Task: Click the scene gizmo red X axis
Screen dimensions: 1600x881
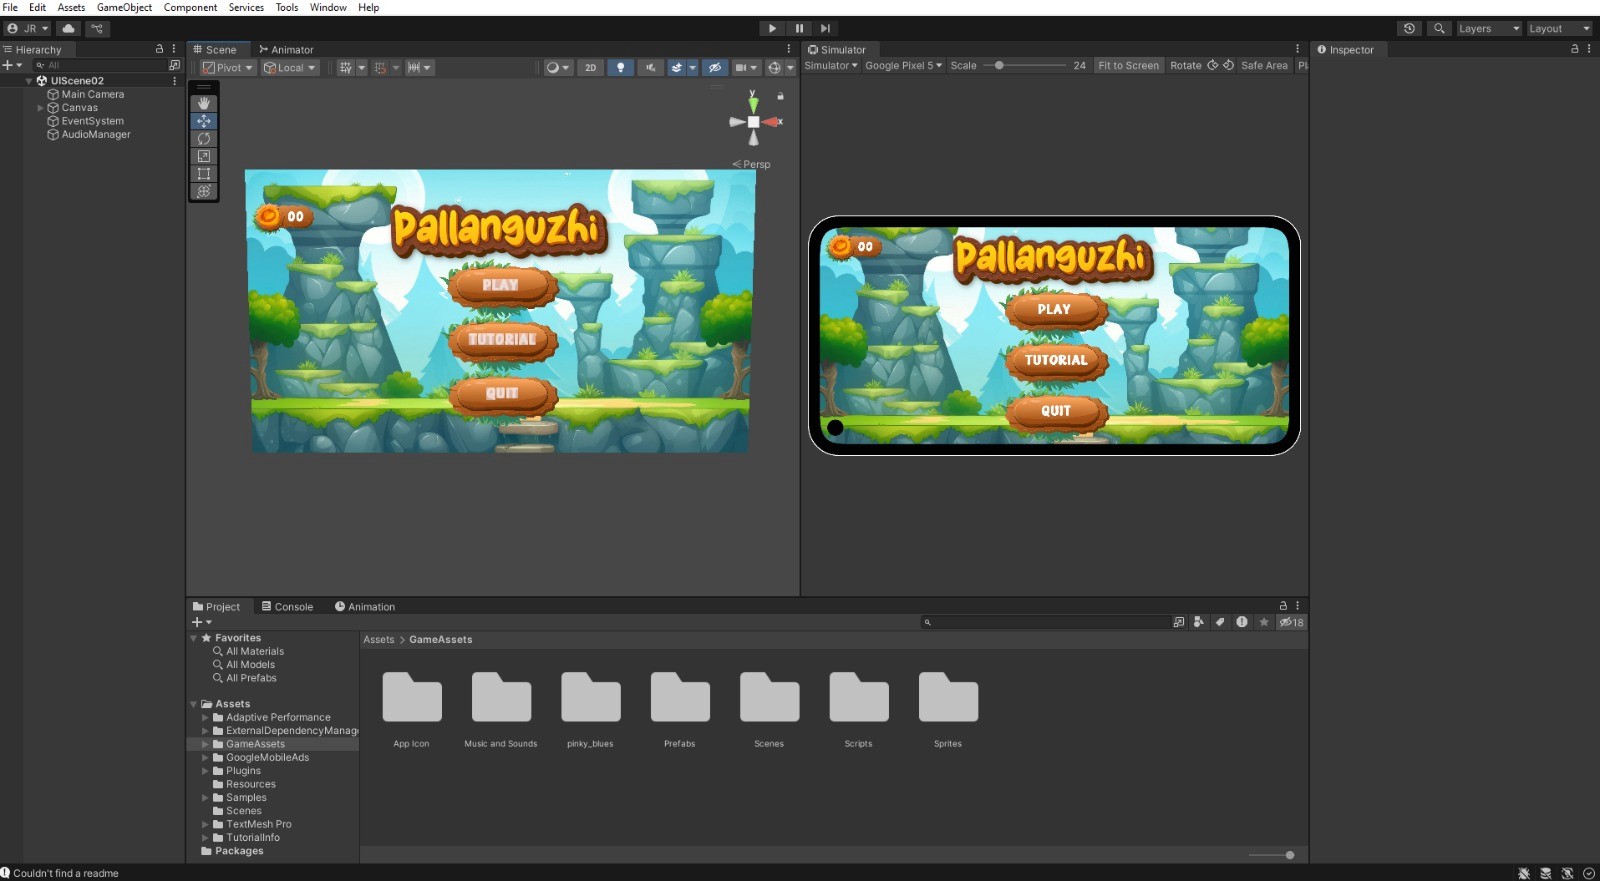Action: (773, 121)
